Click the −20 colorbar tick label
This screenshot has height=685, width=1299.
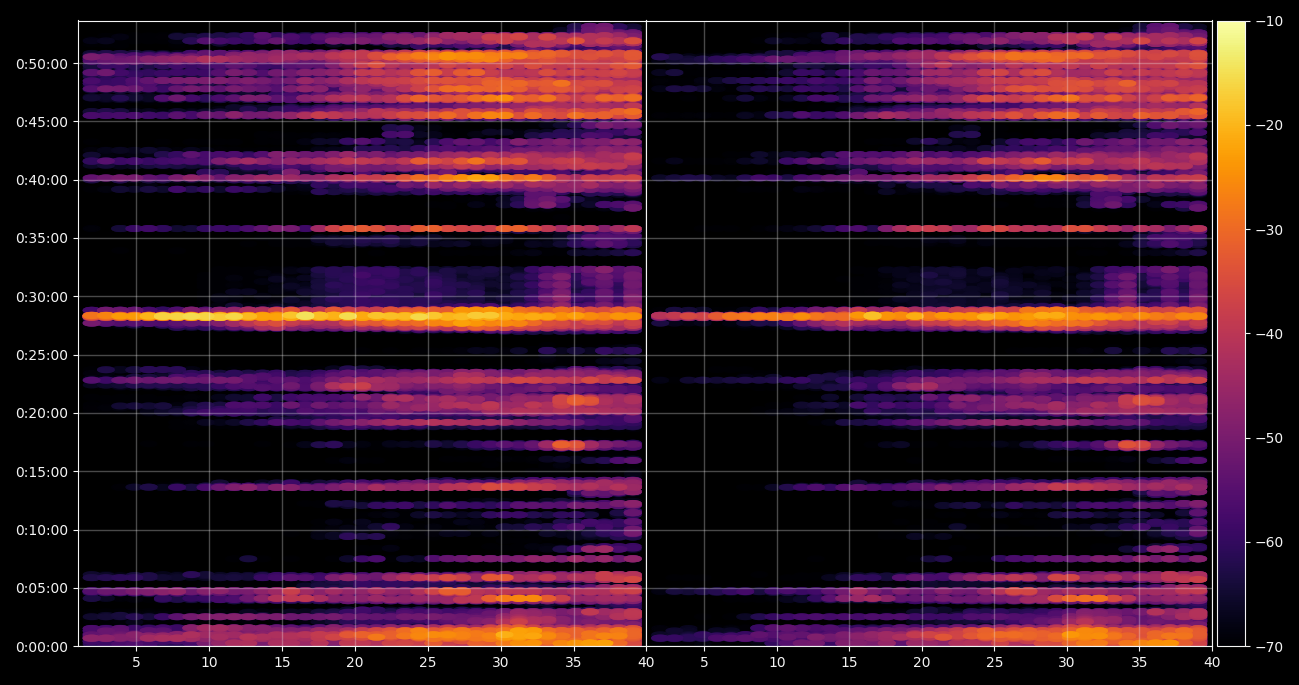point(1268,125)
